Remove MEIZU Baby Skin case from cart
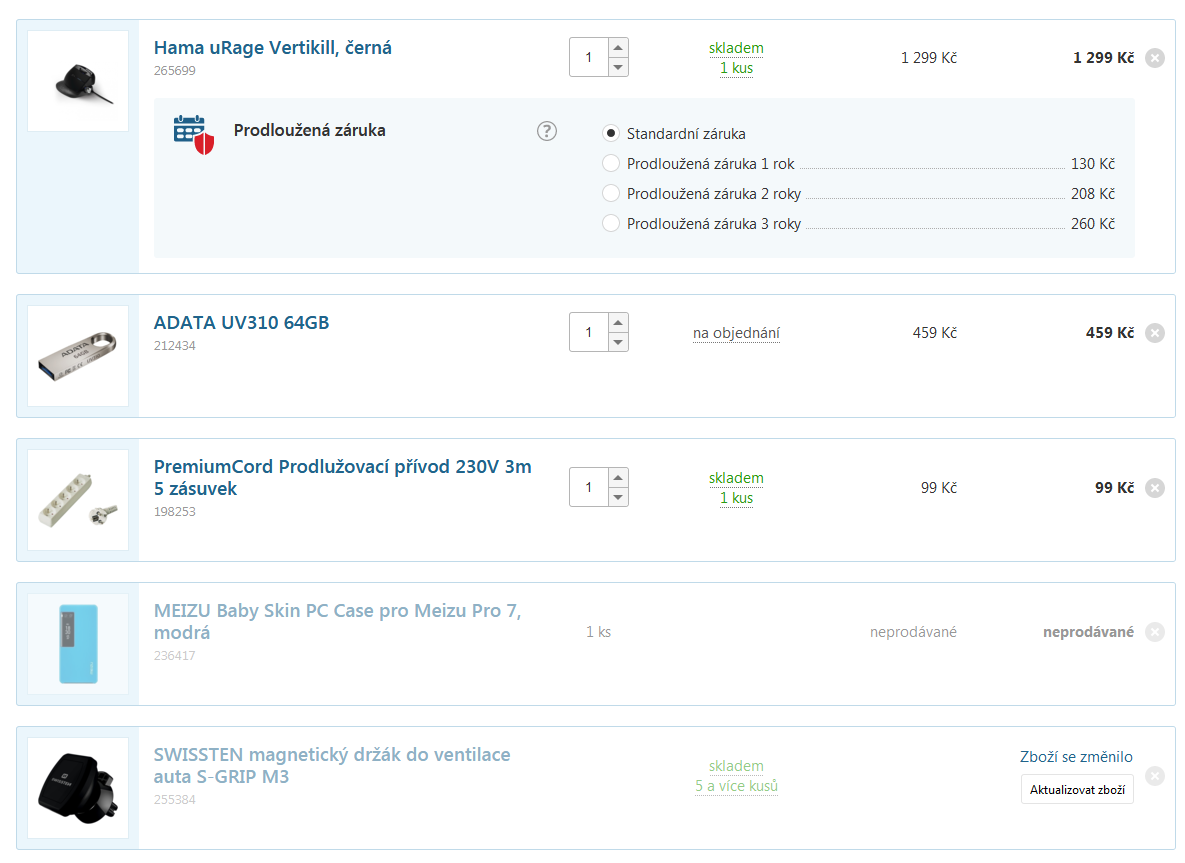Image resolution: width=1185 pixels, height=863 pixels. (1154, 632)
